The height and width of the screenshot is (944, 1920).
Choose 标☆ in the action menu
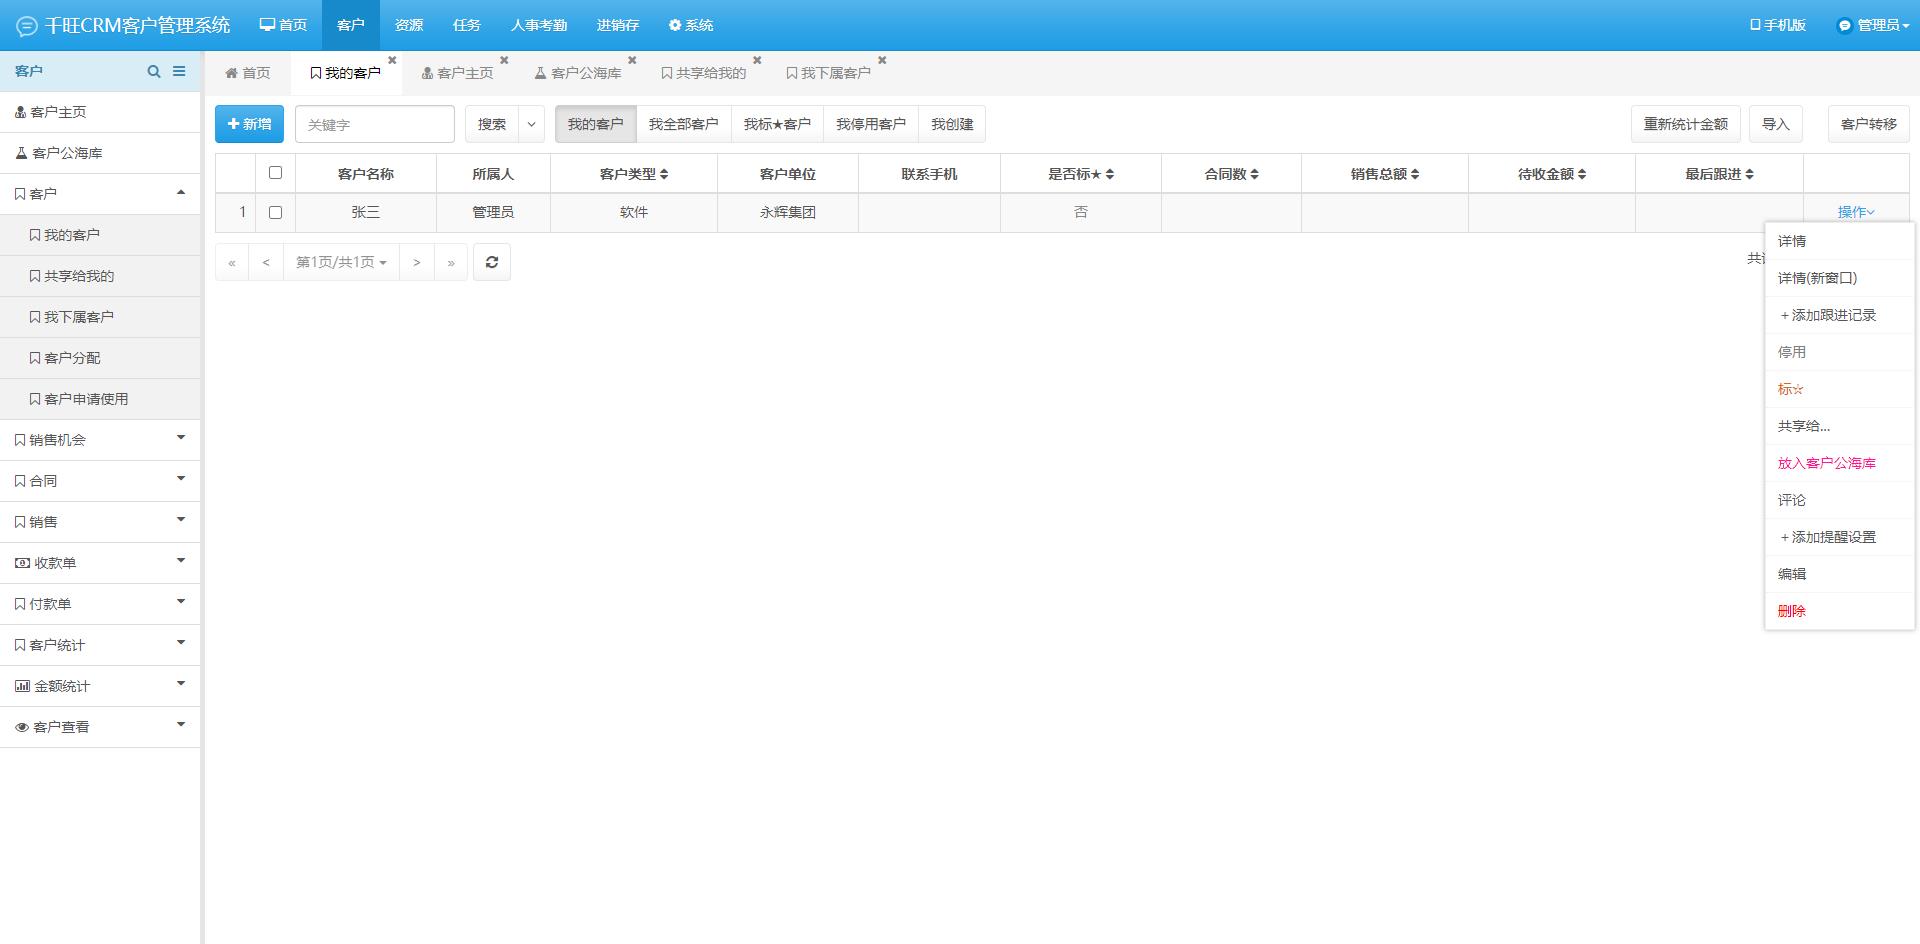[1840, 389]
